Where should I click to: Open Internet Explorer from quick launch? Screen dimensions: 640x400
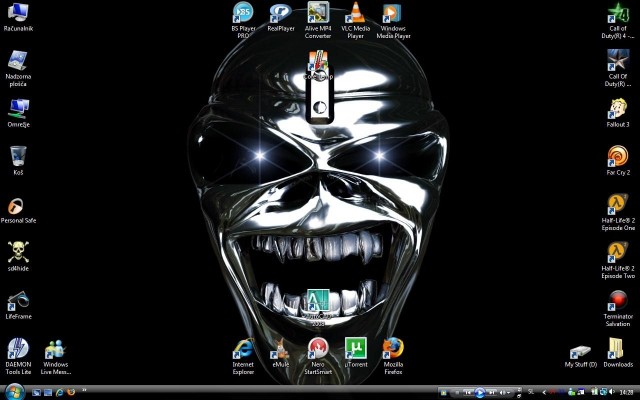click(60, 393)
